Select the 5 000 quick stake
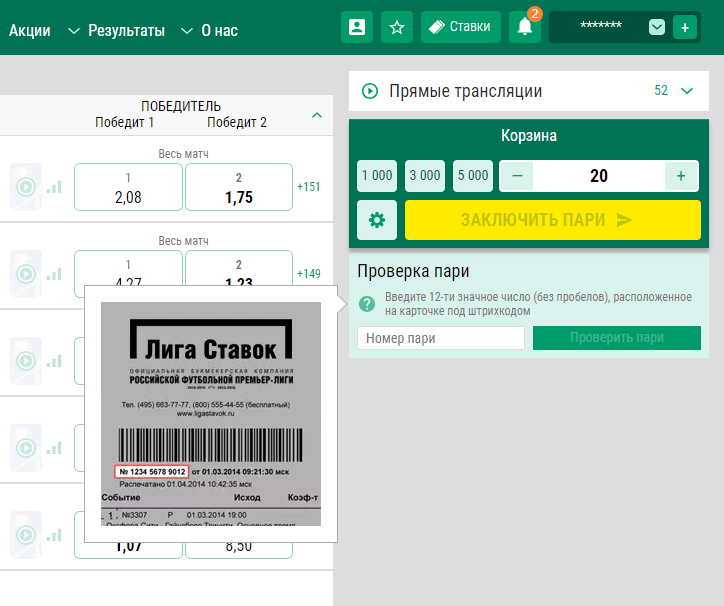 473,176
